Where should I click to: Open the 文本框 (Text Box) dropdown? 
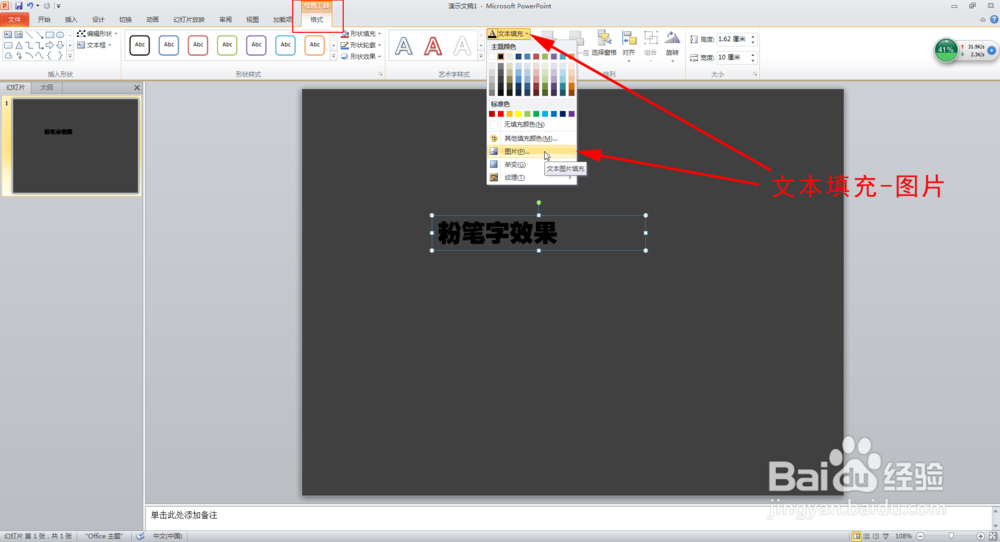(x=94, y=45)
